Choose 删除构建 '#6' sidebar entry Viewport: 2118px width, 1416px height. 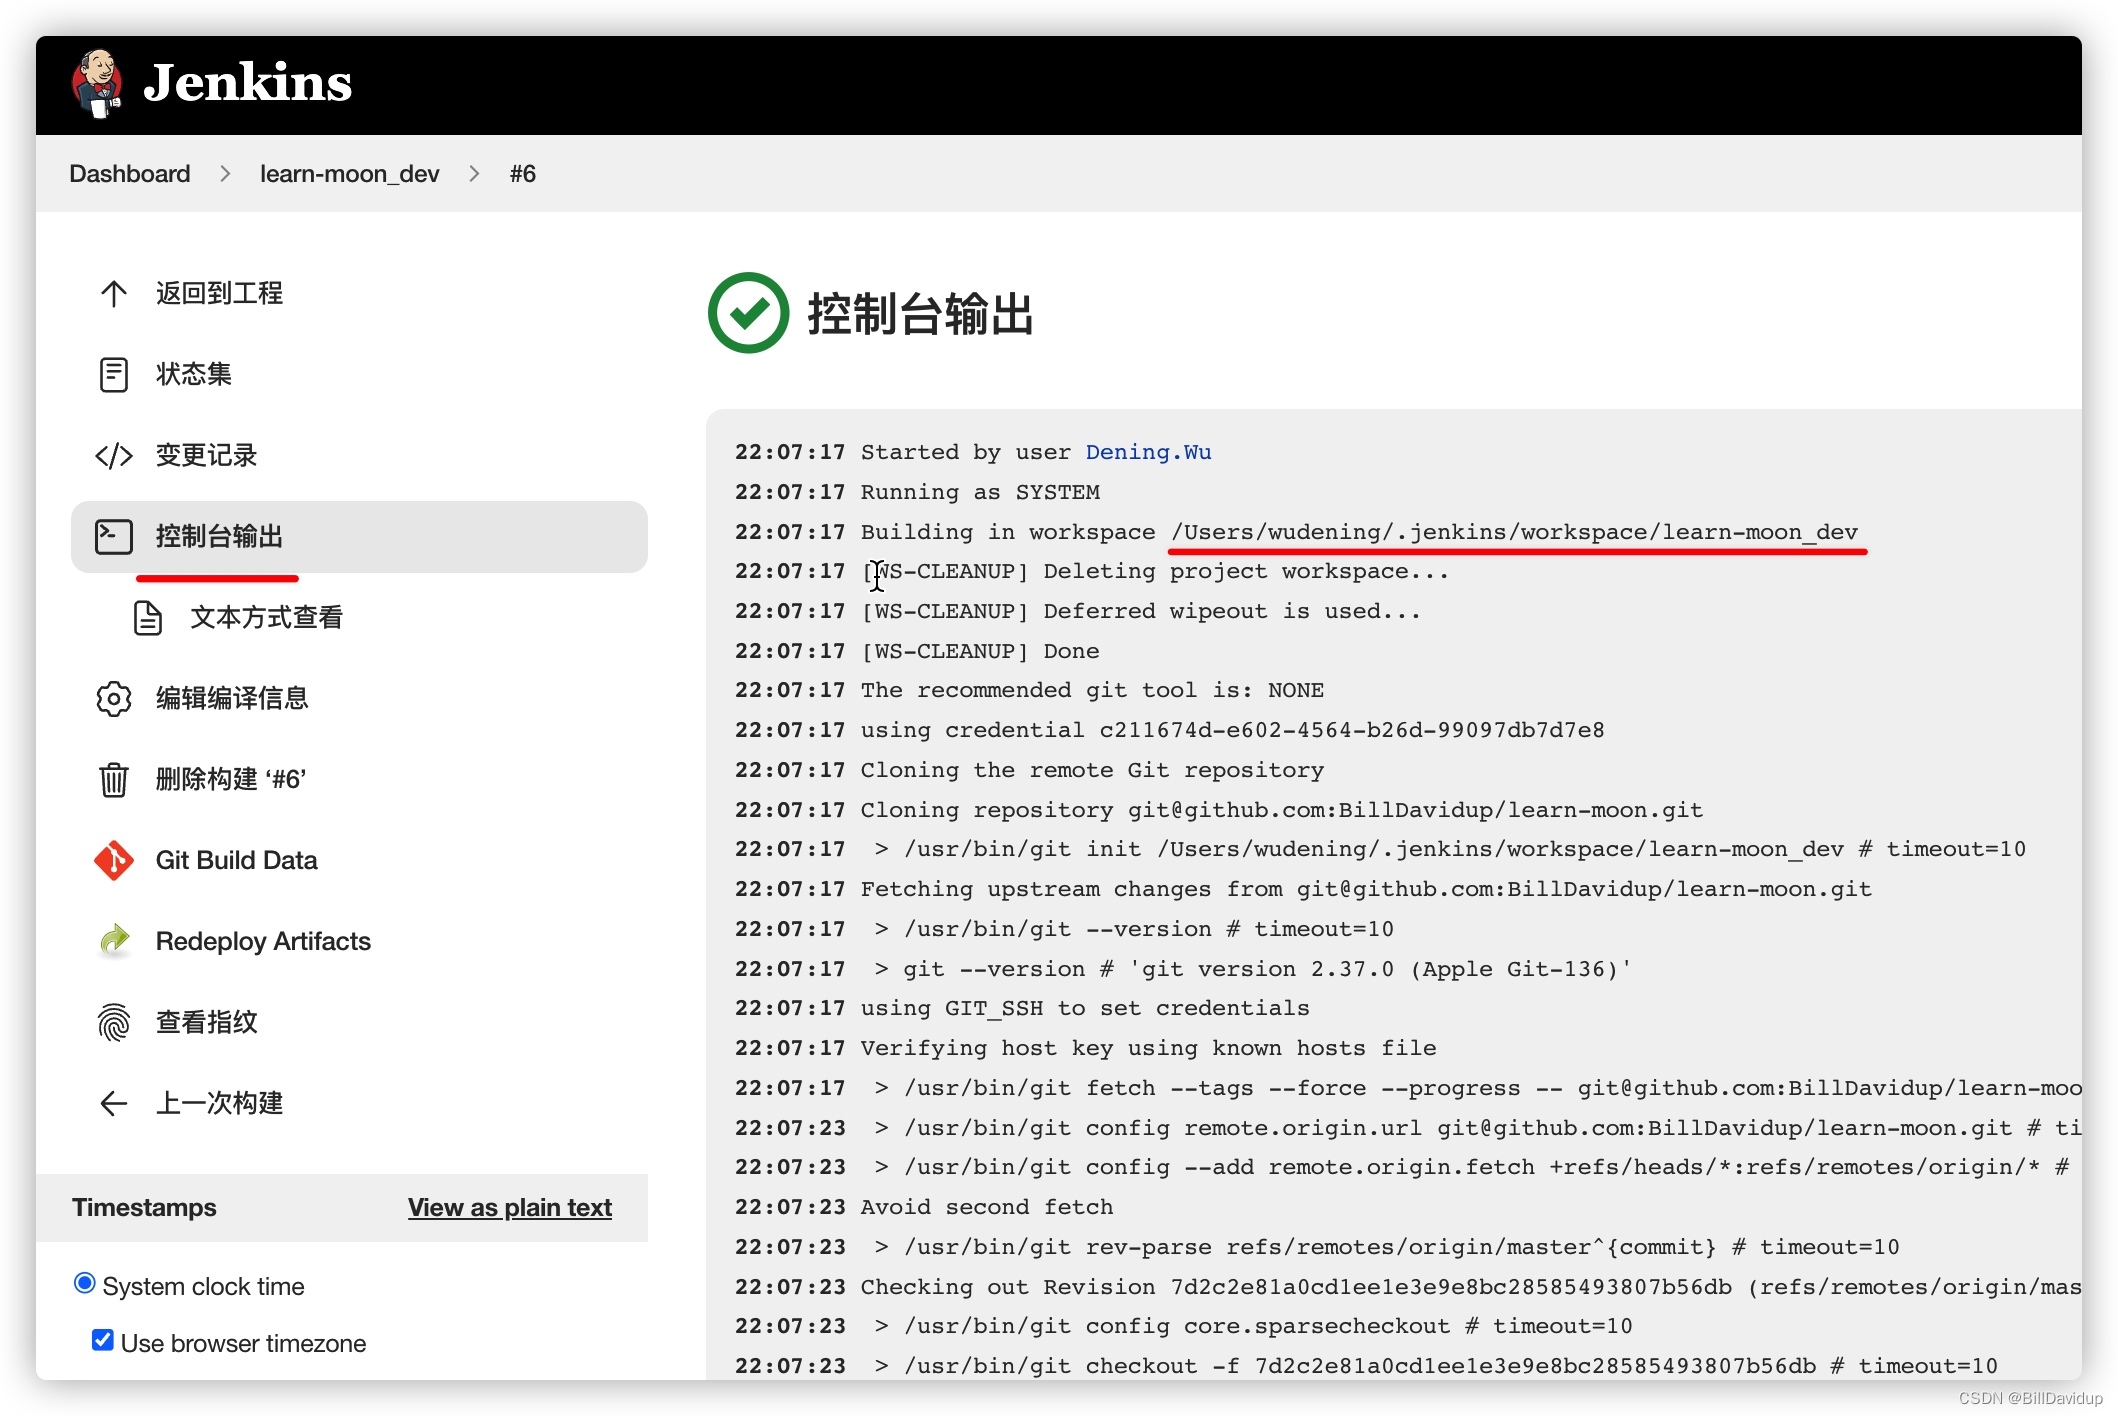[x=231, y=779]
